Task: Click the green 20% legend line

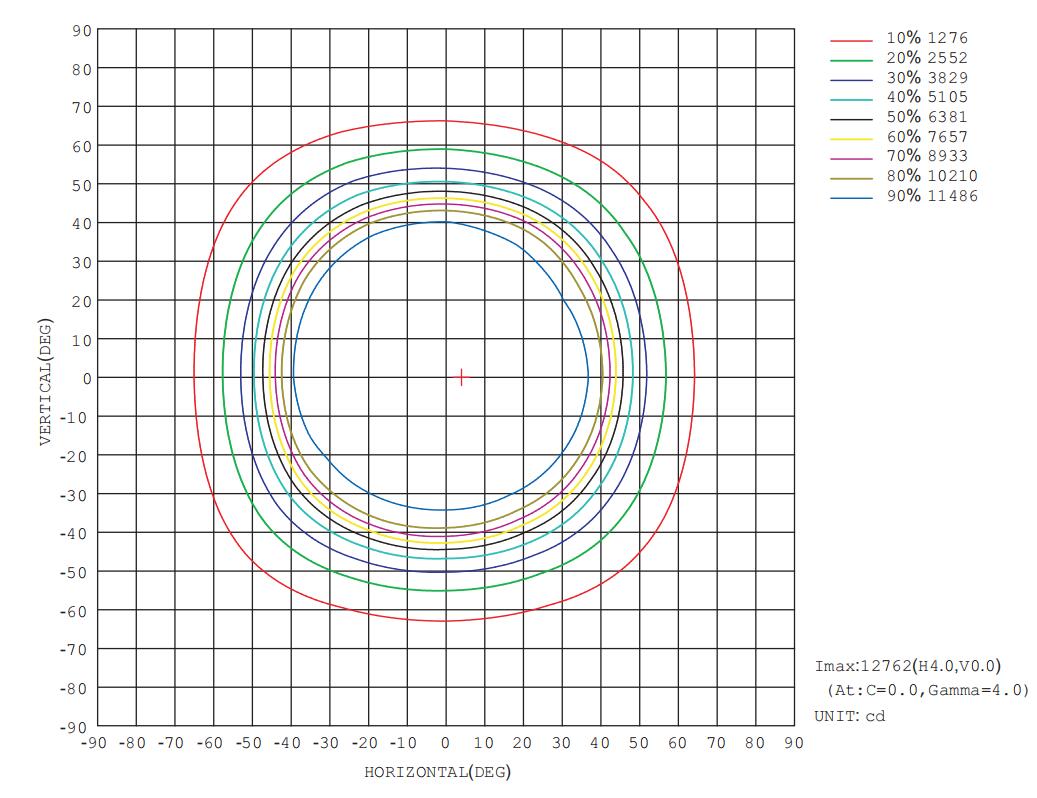Action: click(x=852, y=61)
